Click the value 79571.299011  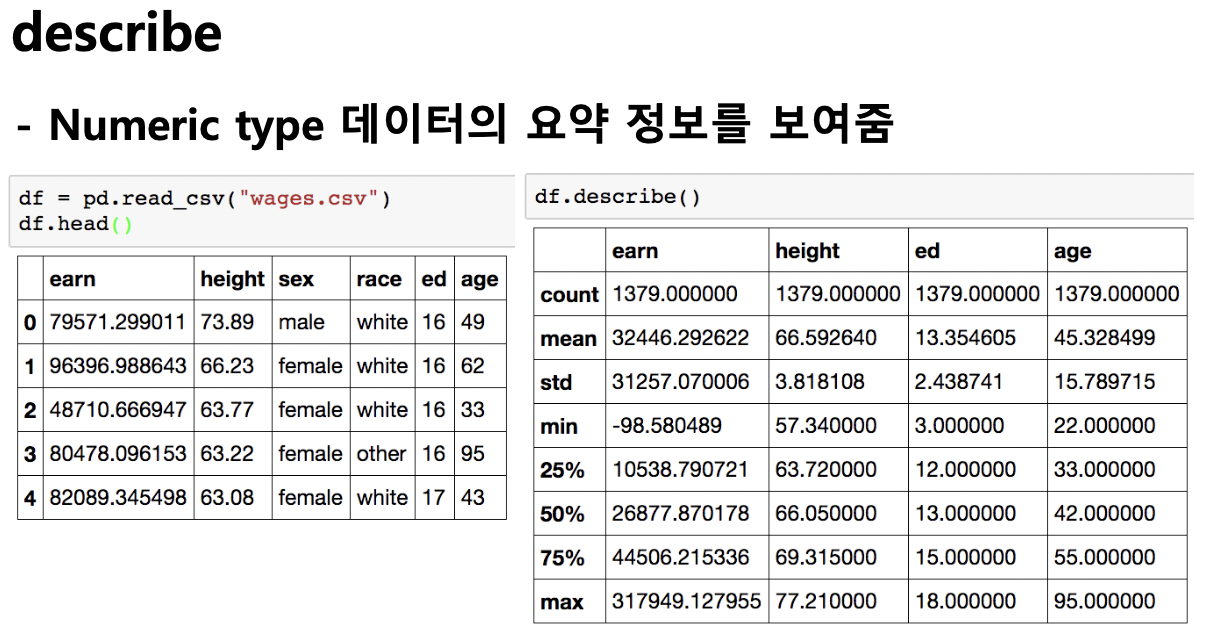(x=118, y=322)
